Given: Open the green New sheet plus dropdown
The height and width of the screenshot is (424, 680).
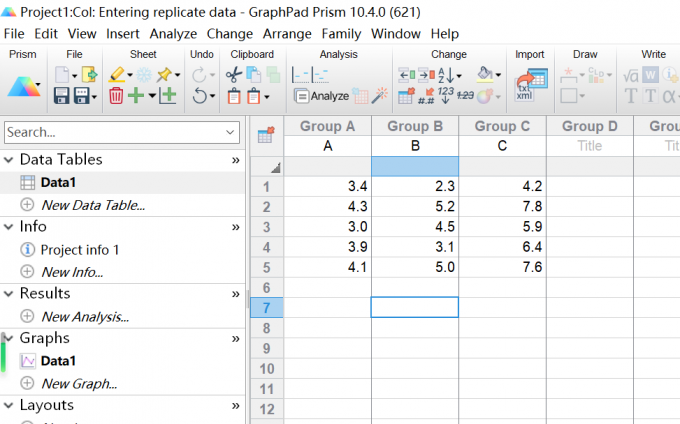Looking at the screenshot, I should [x=152, y=96].
